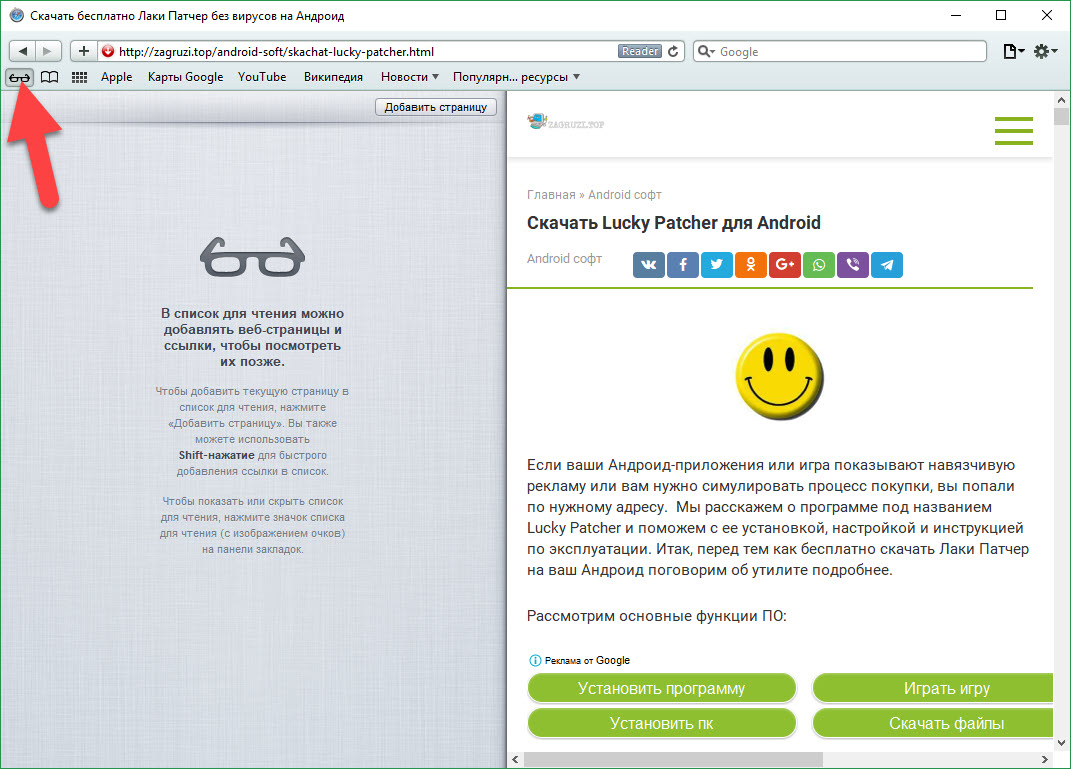Open the bookmarks book icon

(49, 77)
